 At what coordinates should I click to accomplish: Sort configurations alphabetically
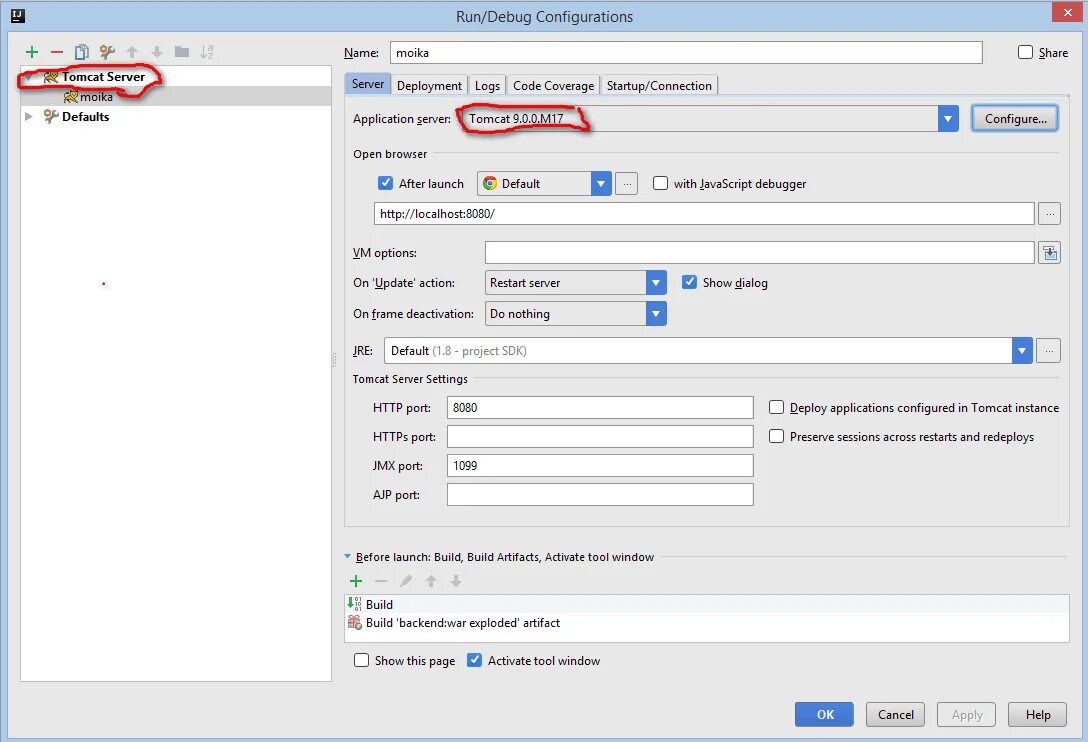(207, 52)
